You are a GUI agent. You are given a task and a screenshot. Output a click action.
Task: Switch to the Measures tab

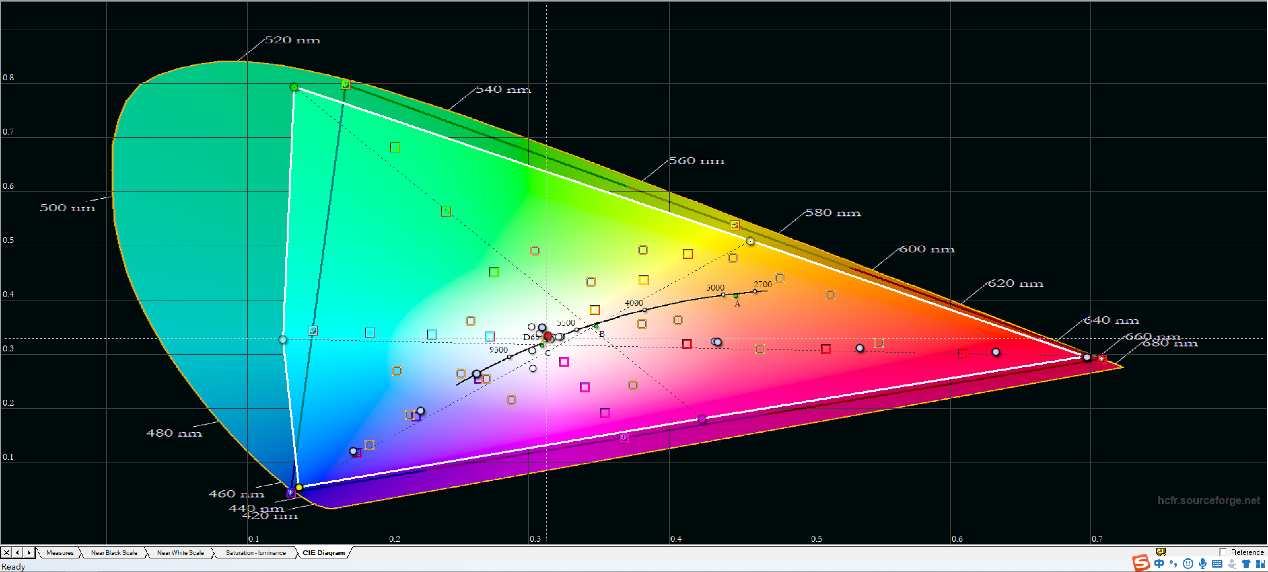click(x=60, y=553)
